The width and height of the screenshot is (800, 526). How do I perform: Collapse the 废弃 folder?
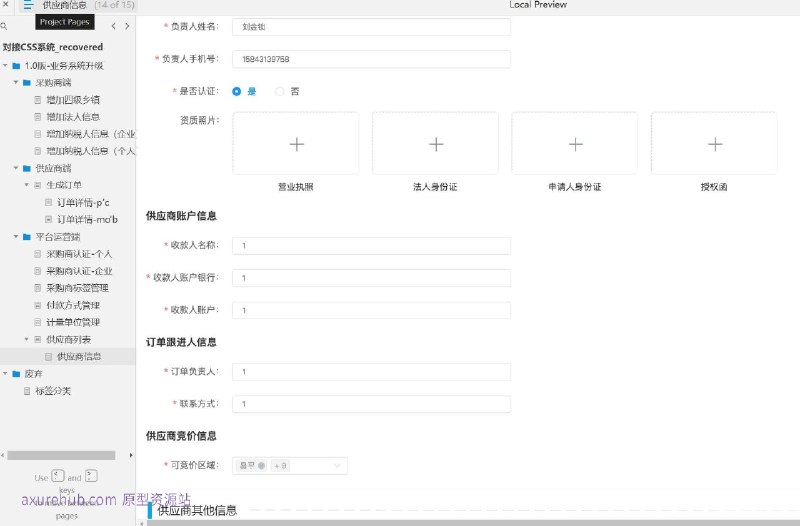[5, 373]
